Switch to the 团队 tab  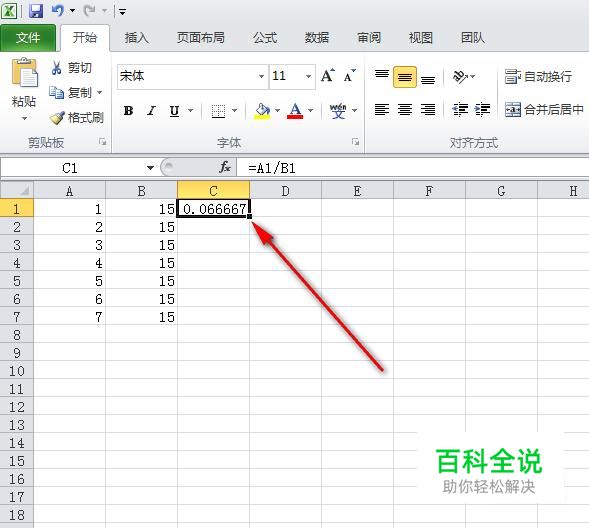point(473,38)
